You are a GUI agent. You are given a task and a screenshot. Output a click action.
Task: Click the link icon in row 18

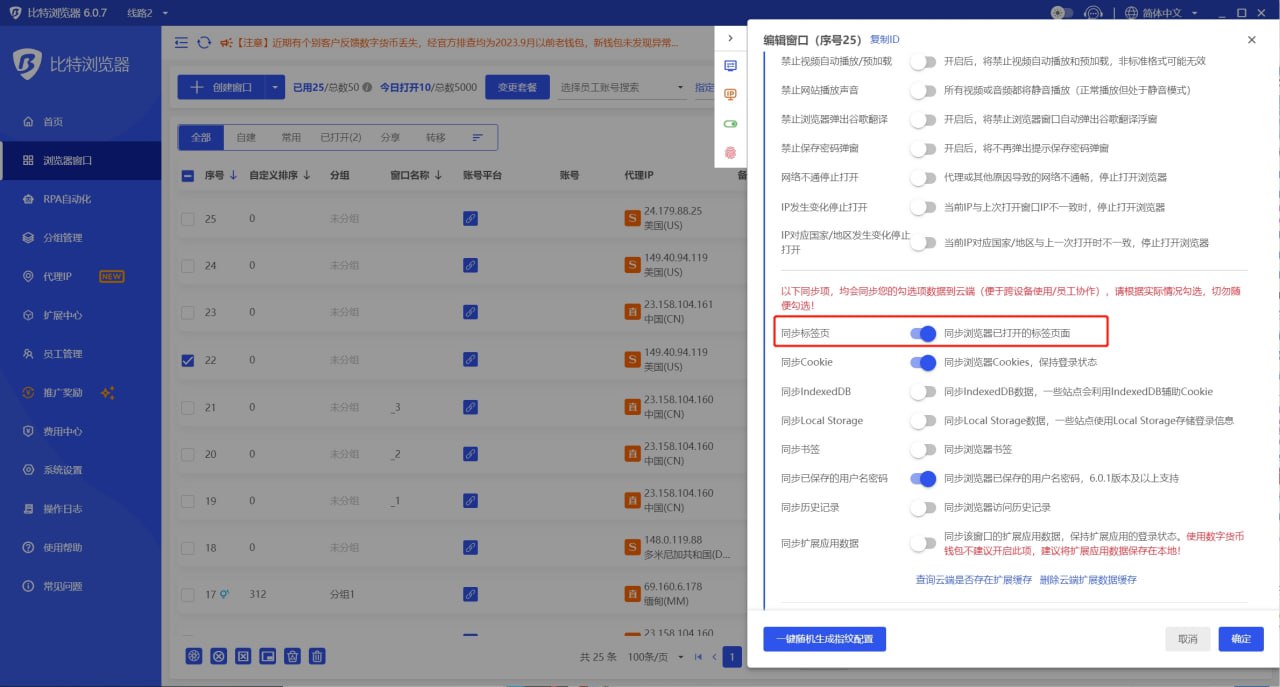pyautogui.click(x=470, y=547)
